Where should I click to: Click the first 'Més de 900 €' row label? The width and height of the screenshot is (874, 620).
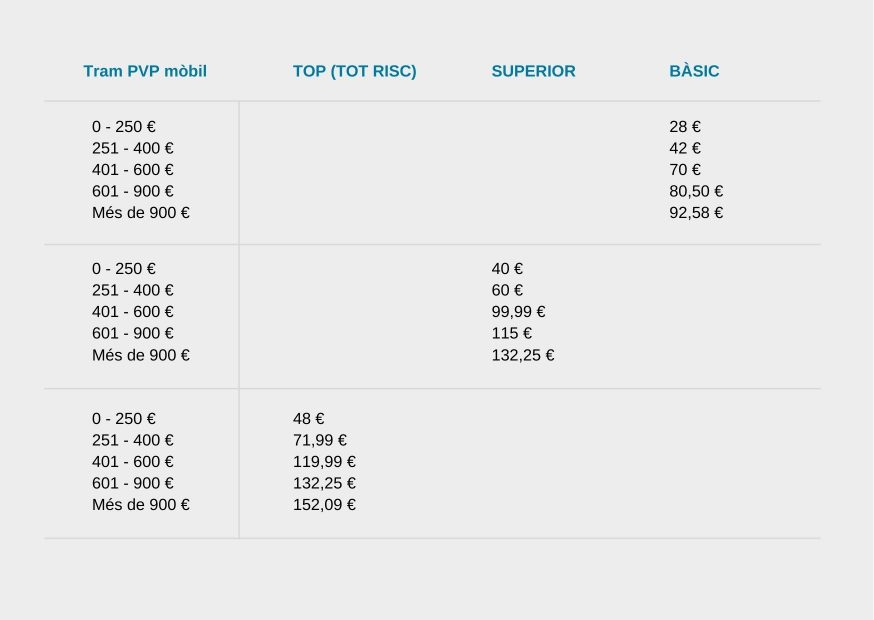pos(140,213)
